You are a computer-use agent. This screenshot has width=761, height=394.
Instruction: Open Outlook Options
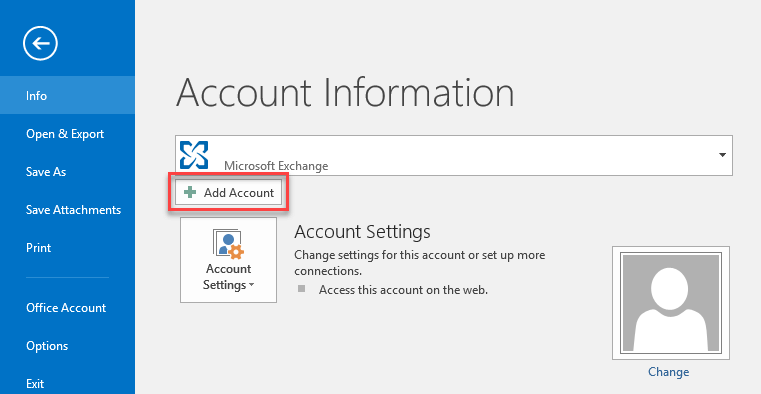(x=67, y=345)
